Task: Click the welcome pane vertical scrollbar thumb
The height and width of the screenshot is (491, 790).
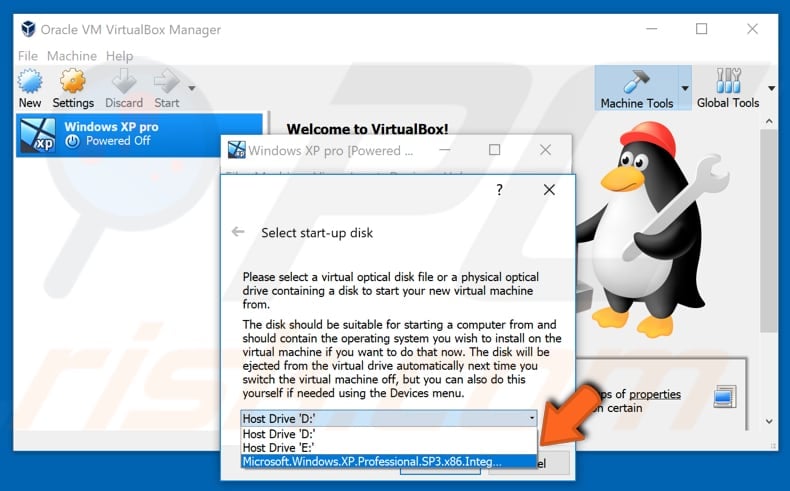Action: [769, 231]
